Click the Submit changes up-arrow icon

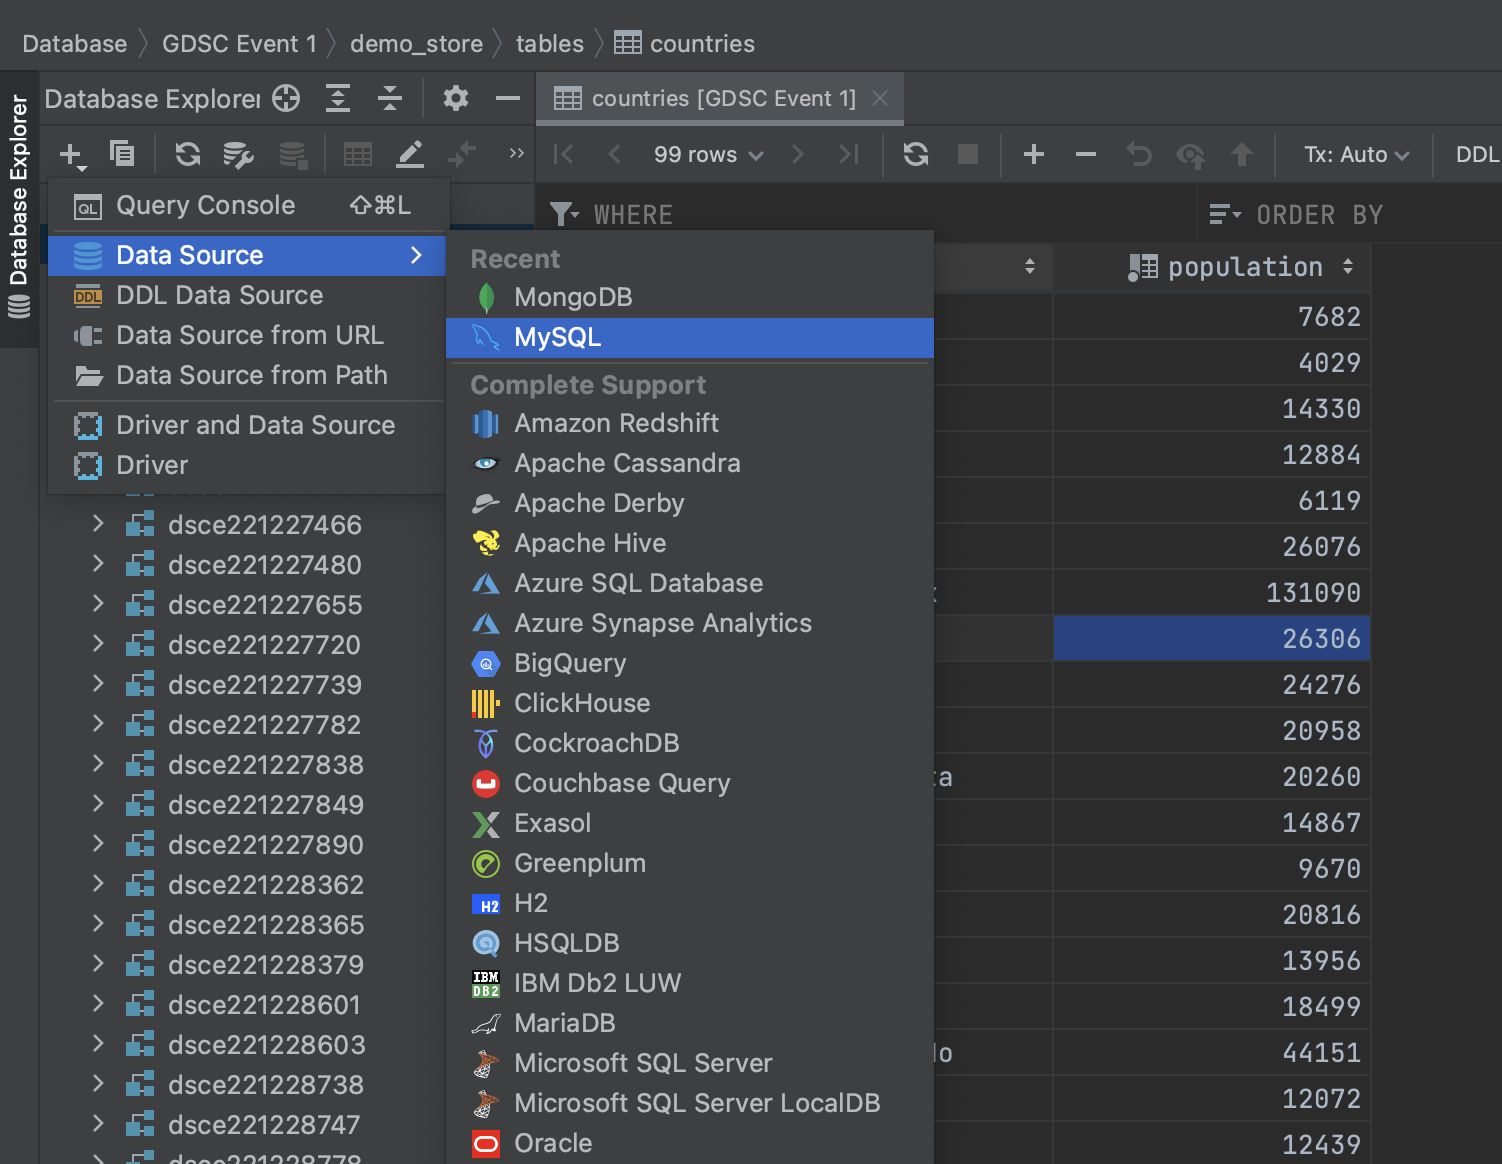click(x=1242, y=154)
